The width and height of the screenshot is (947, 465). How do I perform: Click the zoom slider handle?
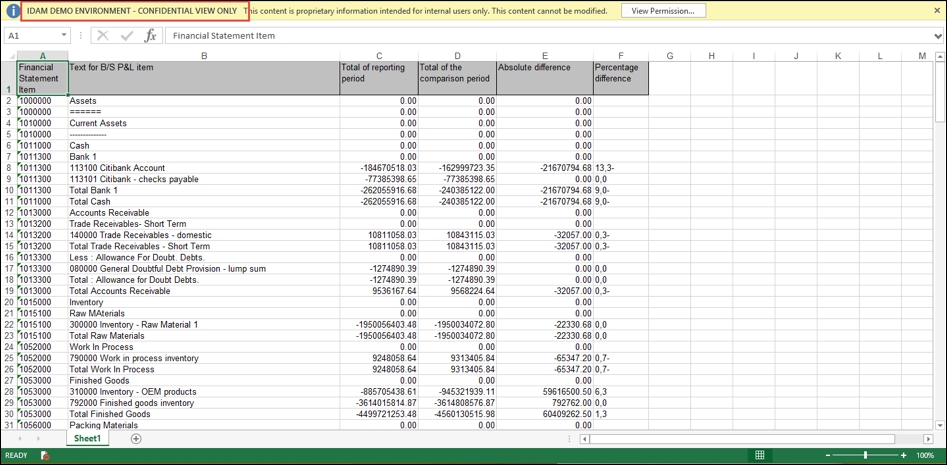coord(865,455)
